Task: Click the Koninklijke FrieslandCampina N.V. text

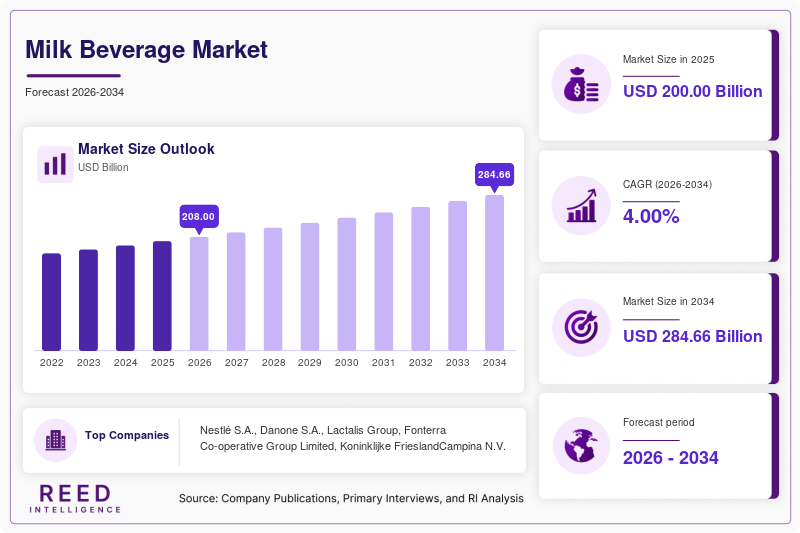Action: pyautogui.click(x=422, y=446)
